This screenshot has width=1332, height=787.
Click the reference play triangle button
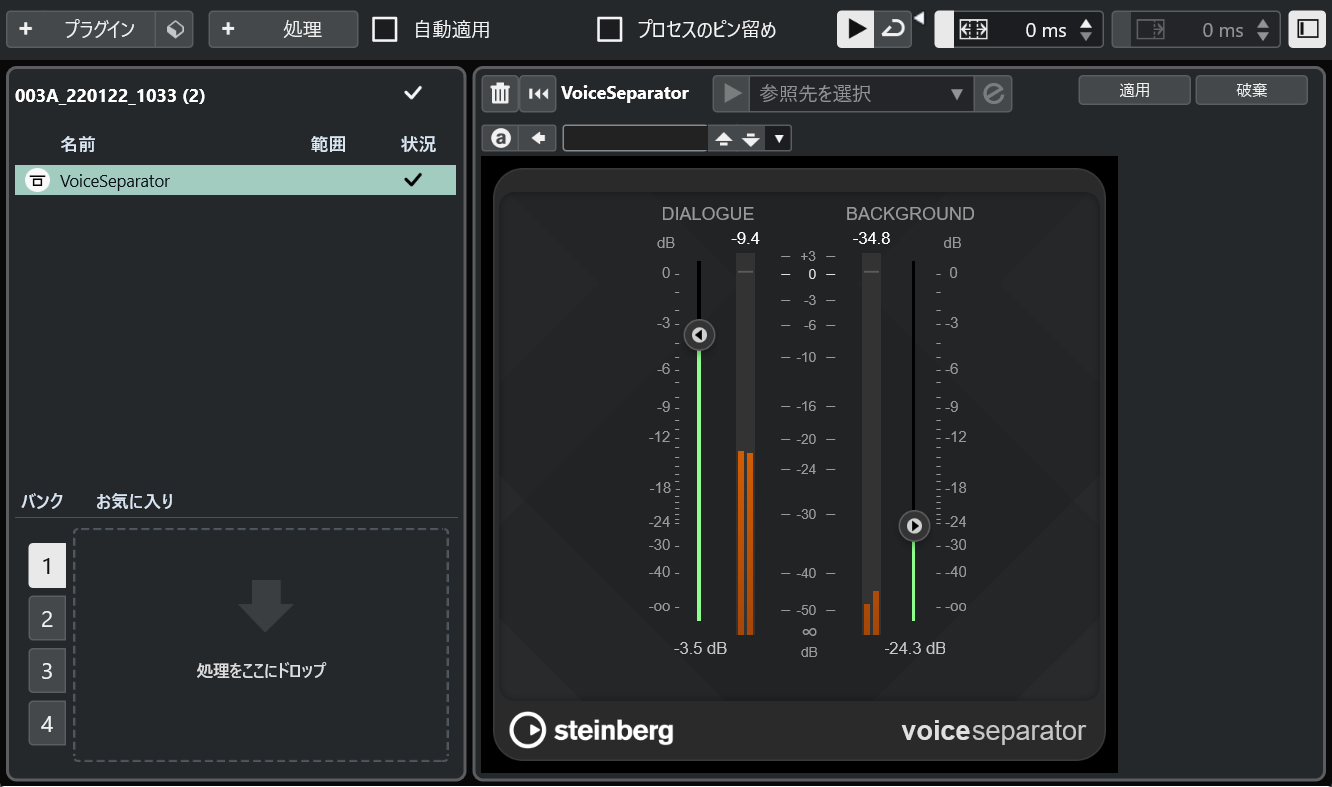[x=732, y=93]
